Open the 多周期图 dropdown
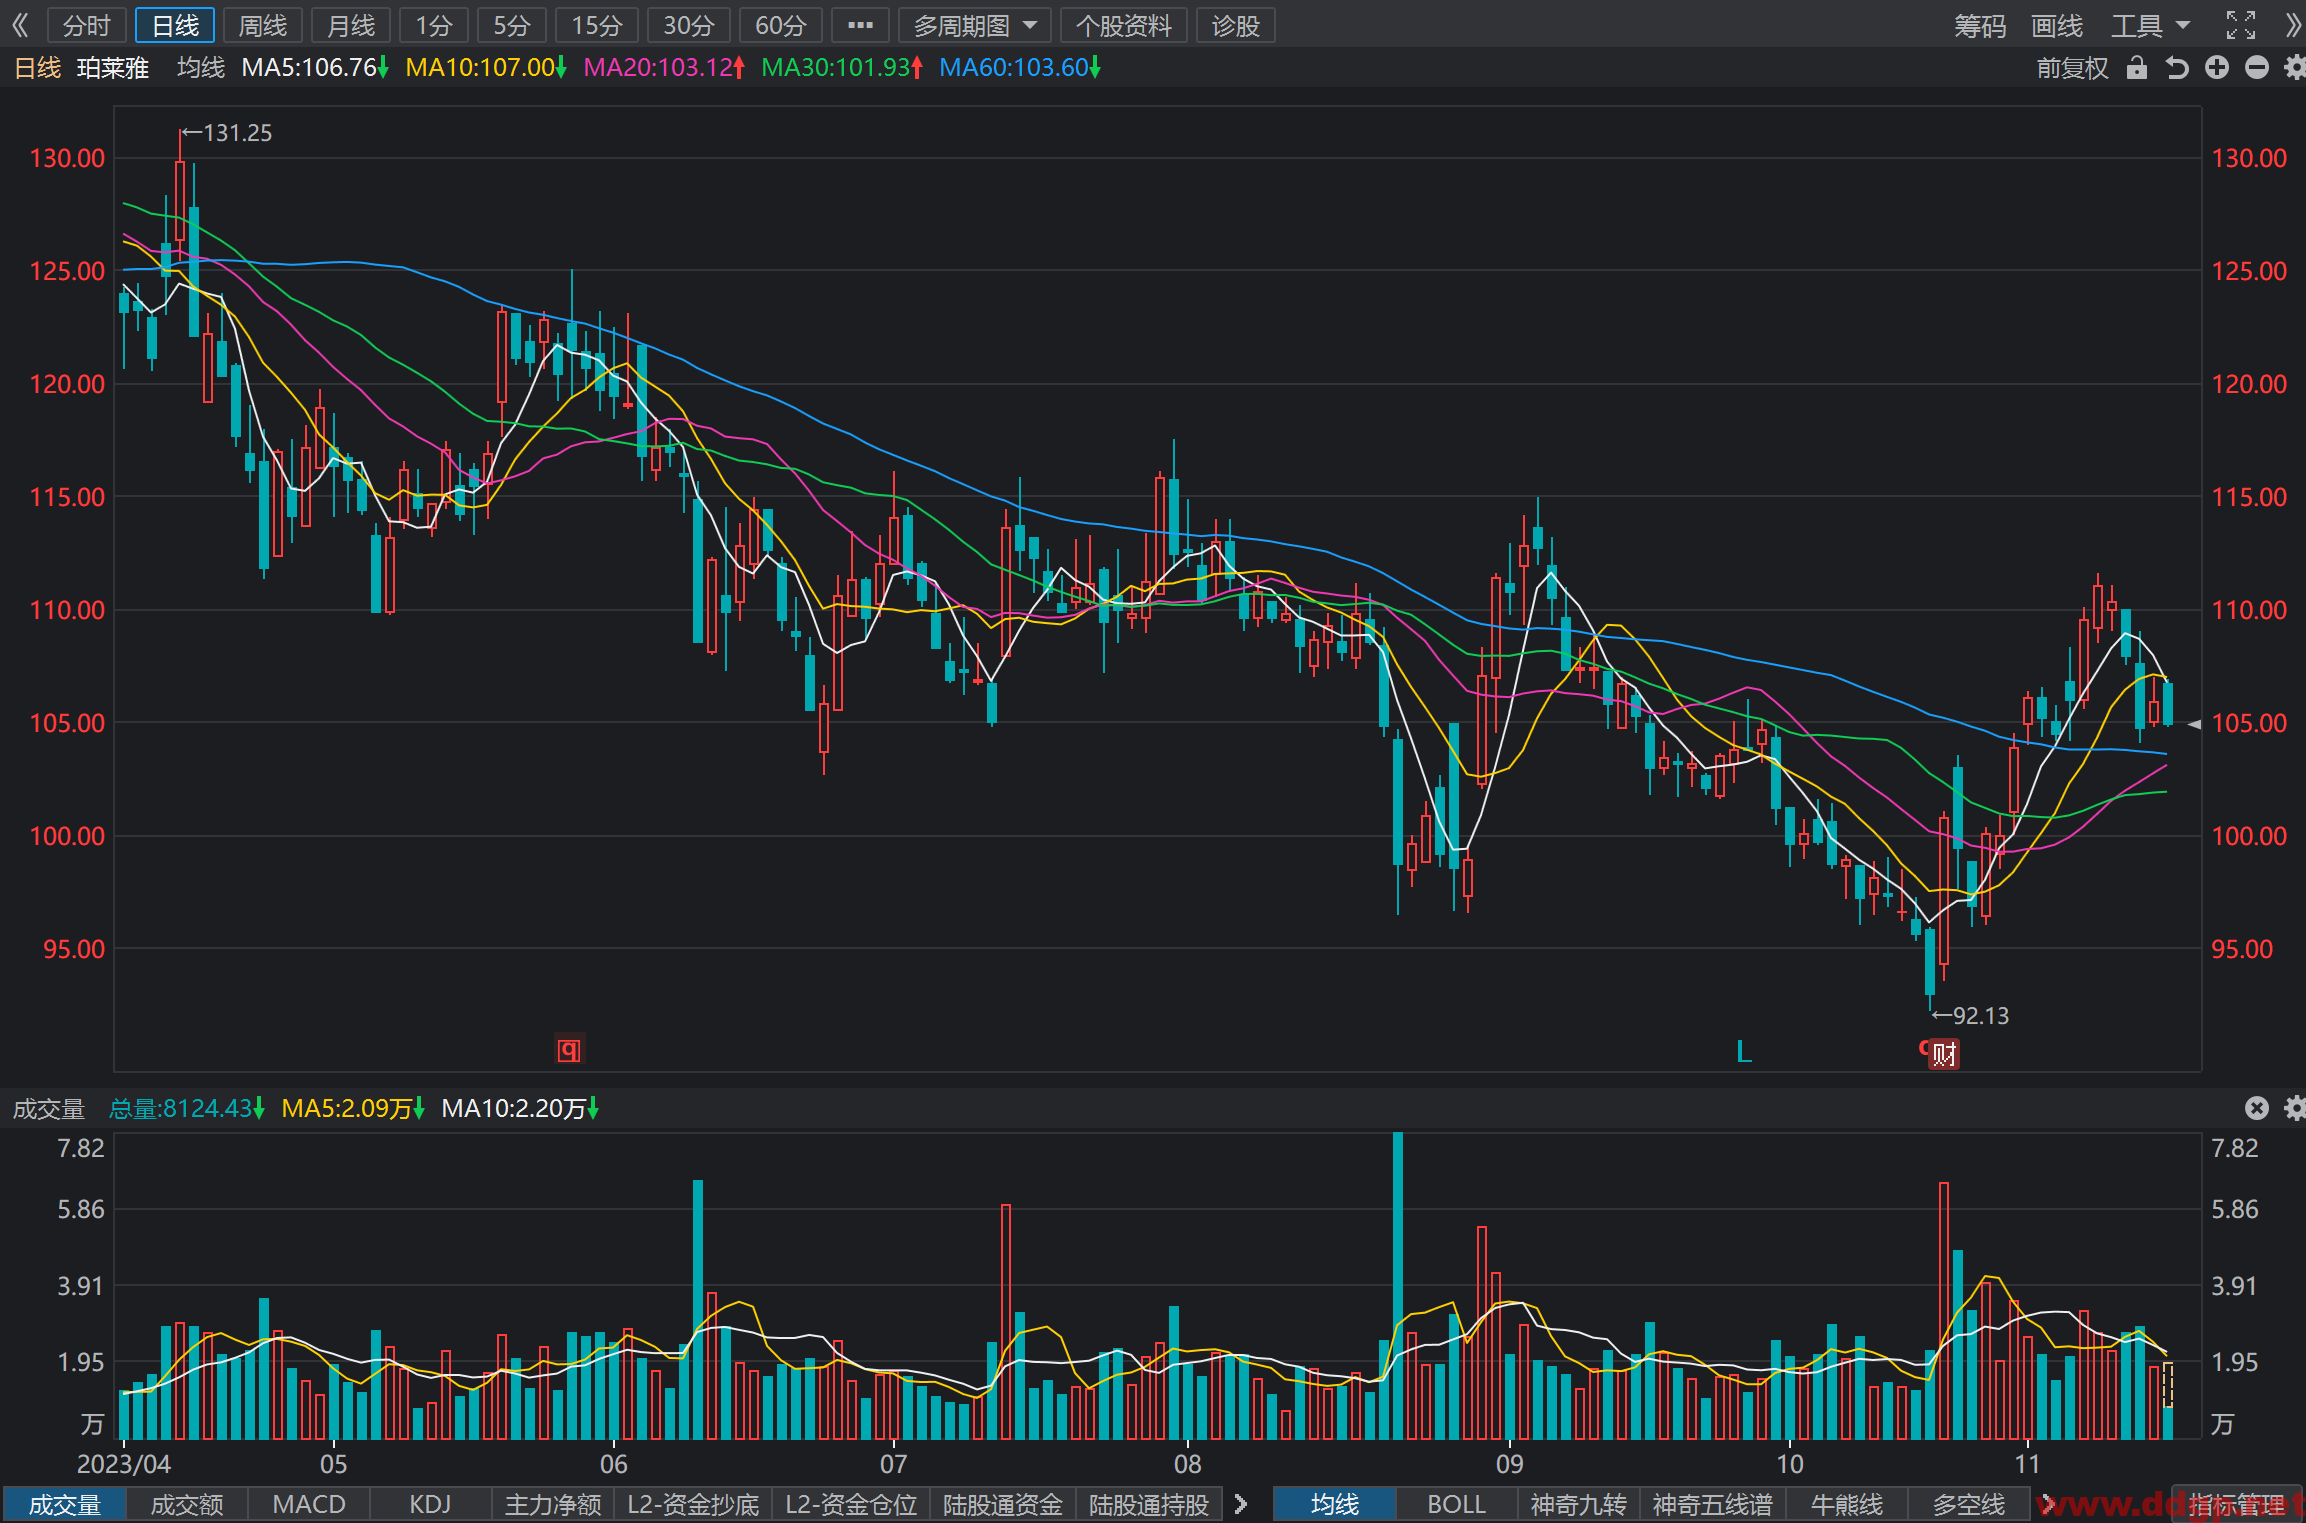 pyautogui.click(x=975, y=25)
